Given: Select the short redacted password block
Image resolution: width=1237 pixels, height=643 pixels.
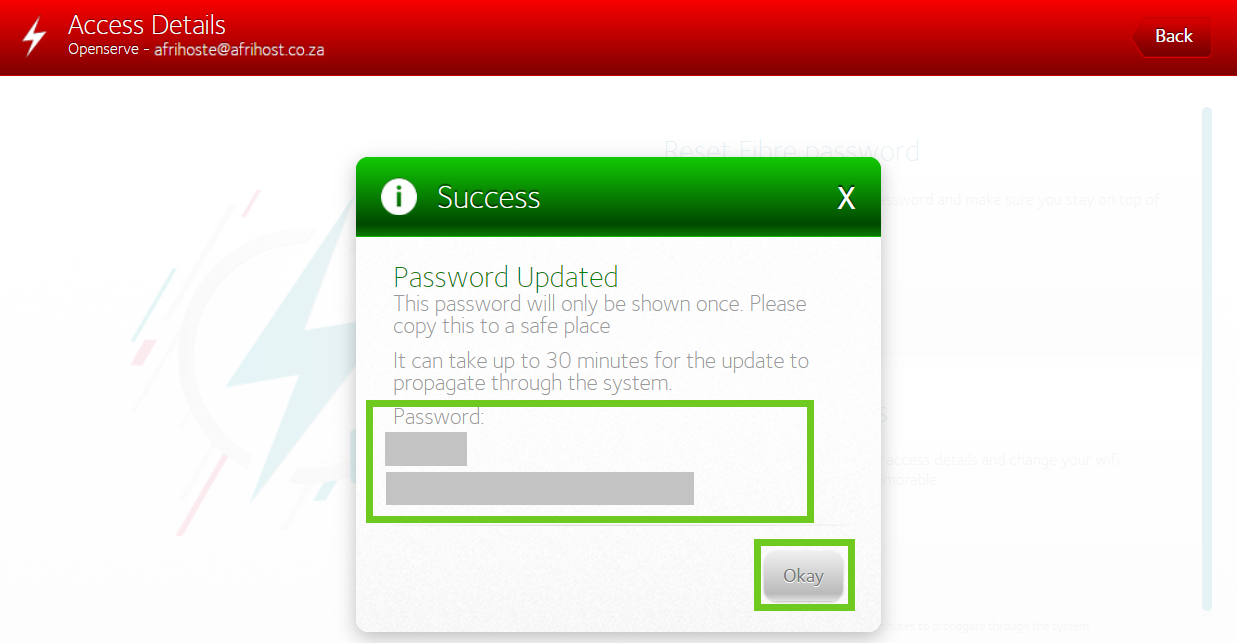Looking at the screenshot, I should [x=426, y=449].
